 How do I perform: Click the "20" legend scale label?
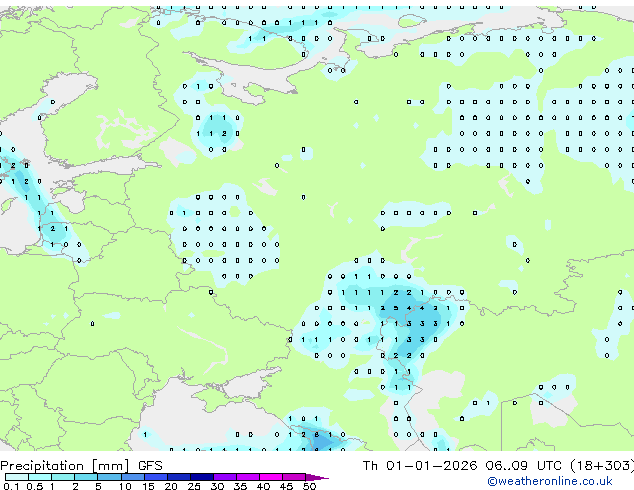pos(171,486)
